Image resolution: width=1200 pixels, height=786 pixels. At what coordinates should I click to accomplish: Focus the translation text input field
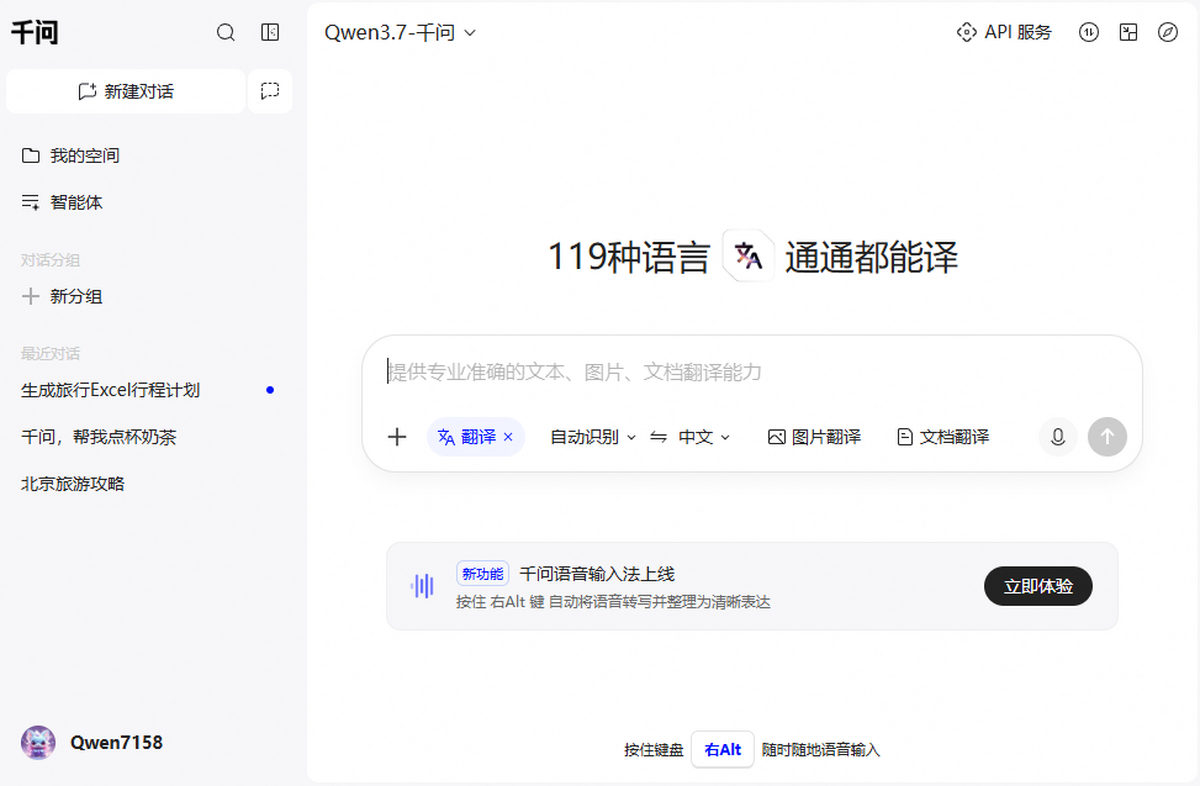pos(752,373)
